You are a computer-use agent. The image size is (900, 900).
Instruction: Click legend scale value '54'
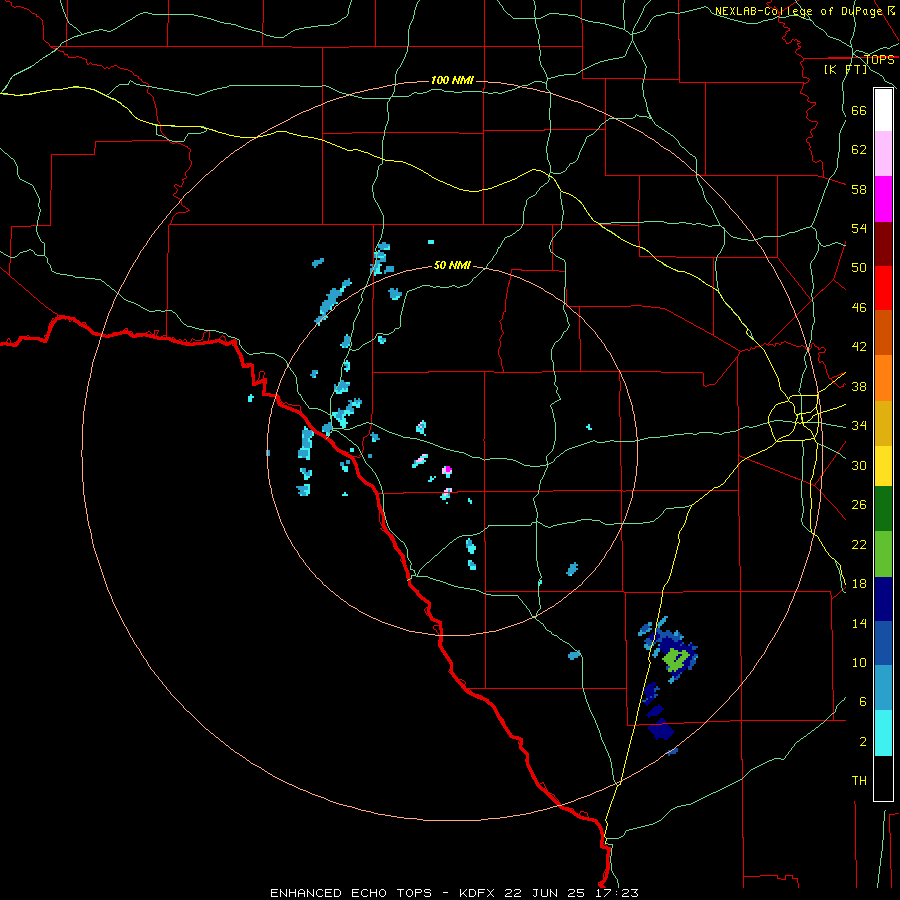[859, 228]
